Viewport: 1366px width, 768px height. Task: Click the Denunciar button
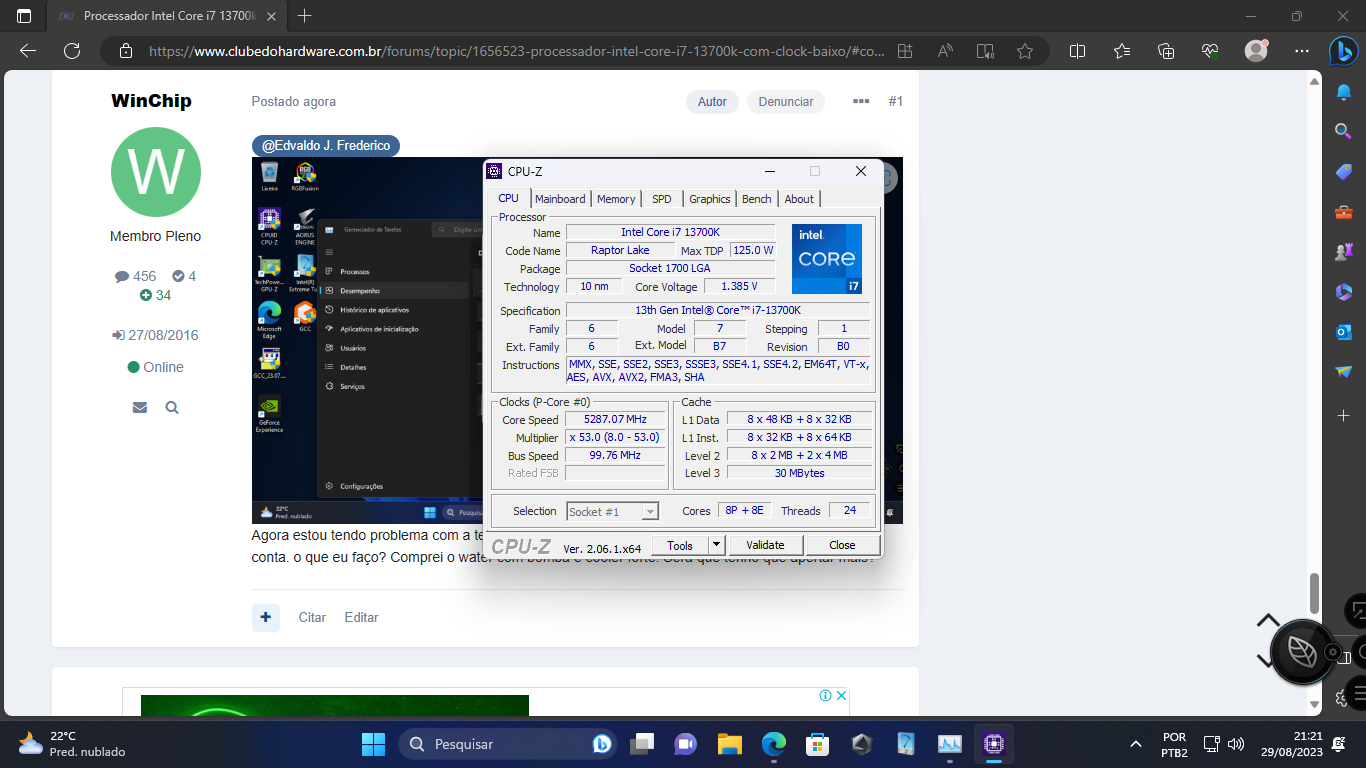786,102
